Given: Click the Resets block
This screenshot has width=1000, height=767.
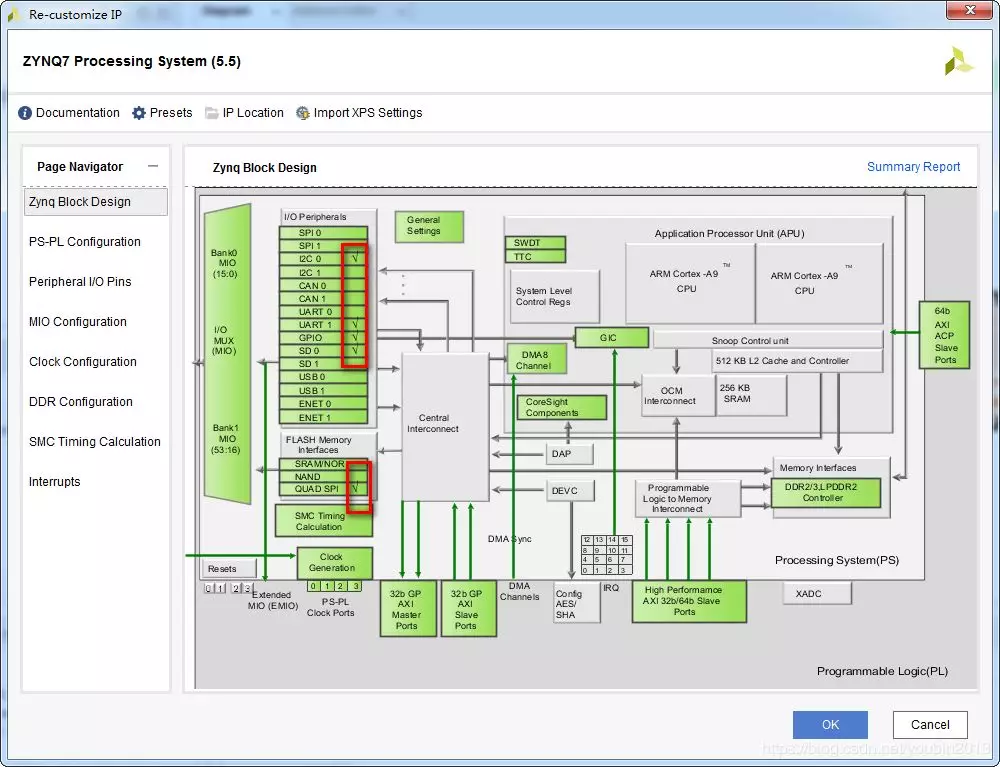Looking at the screenshot, I should pyautogui.click(x=229, y=568).
